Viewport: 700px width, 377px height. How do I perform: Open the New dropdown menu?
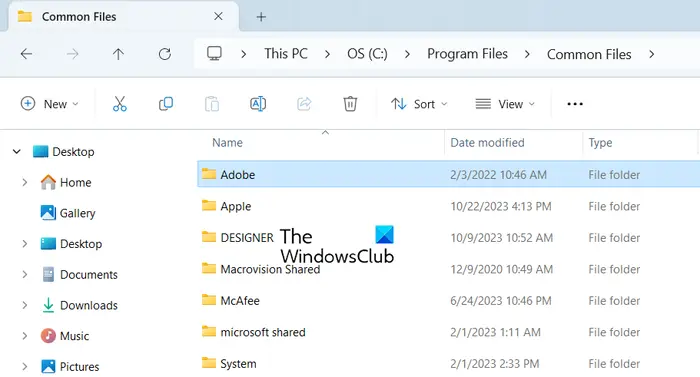50,104
